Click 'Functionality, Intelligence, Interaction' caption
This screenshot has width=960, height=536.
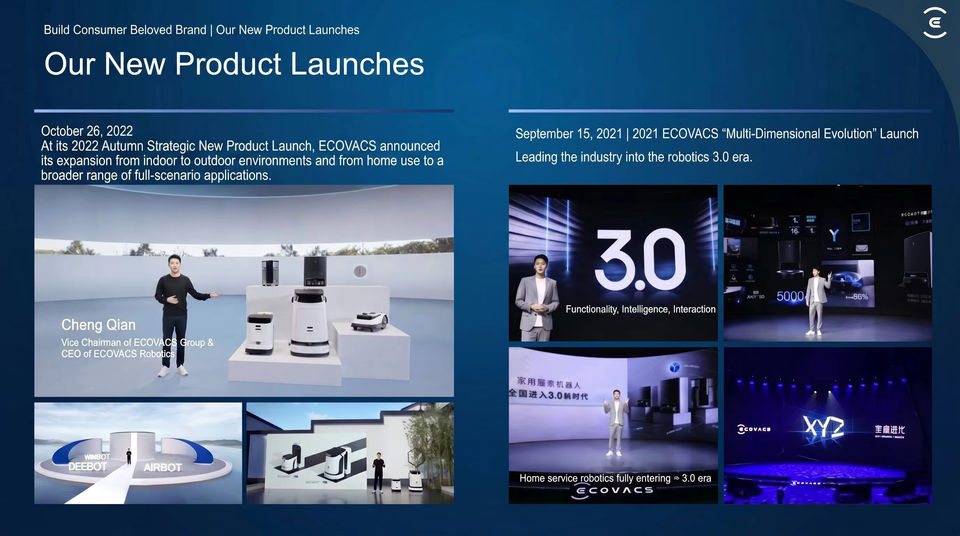click(640, 309)
